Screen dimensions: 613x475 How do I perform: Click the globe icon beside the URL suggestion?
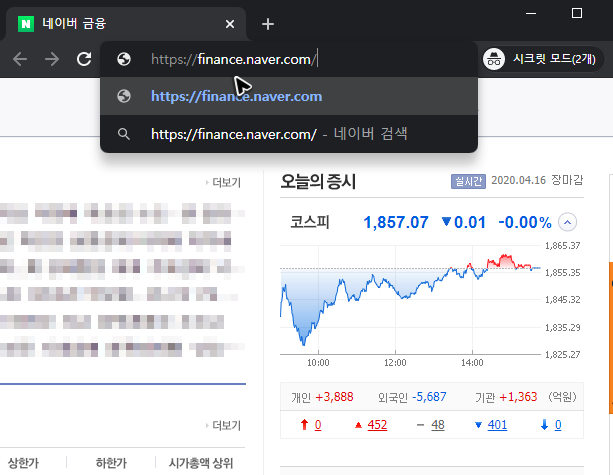(124, 96)
